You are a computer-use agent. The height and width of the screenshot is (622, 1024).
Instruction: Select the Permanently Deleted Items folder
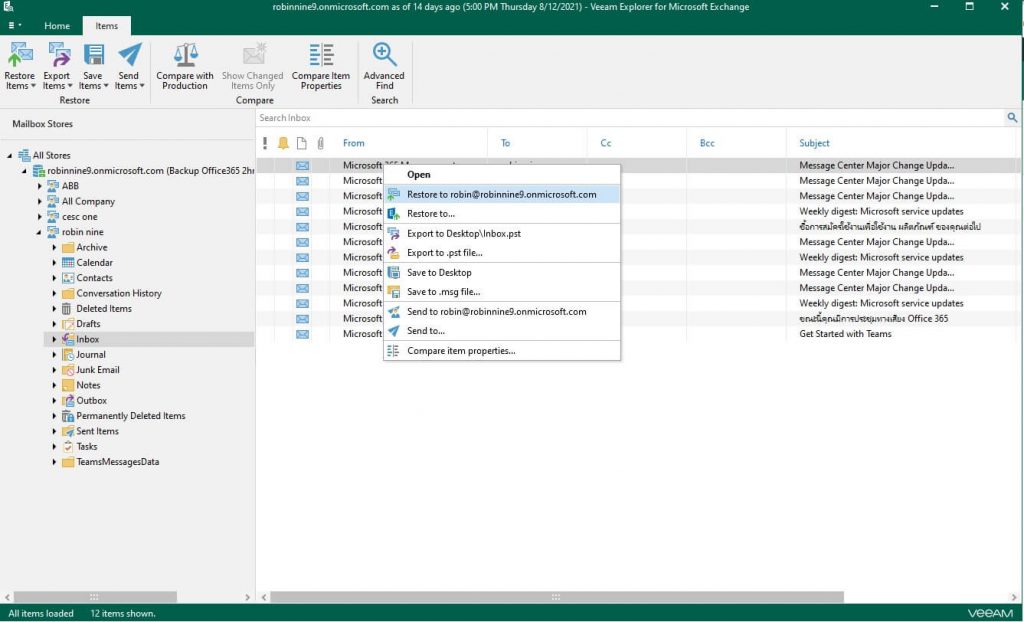[131, 416]
